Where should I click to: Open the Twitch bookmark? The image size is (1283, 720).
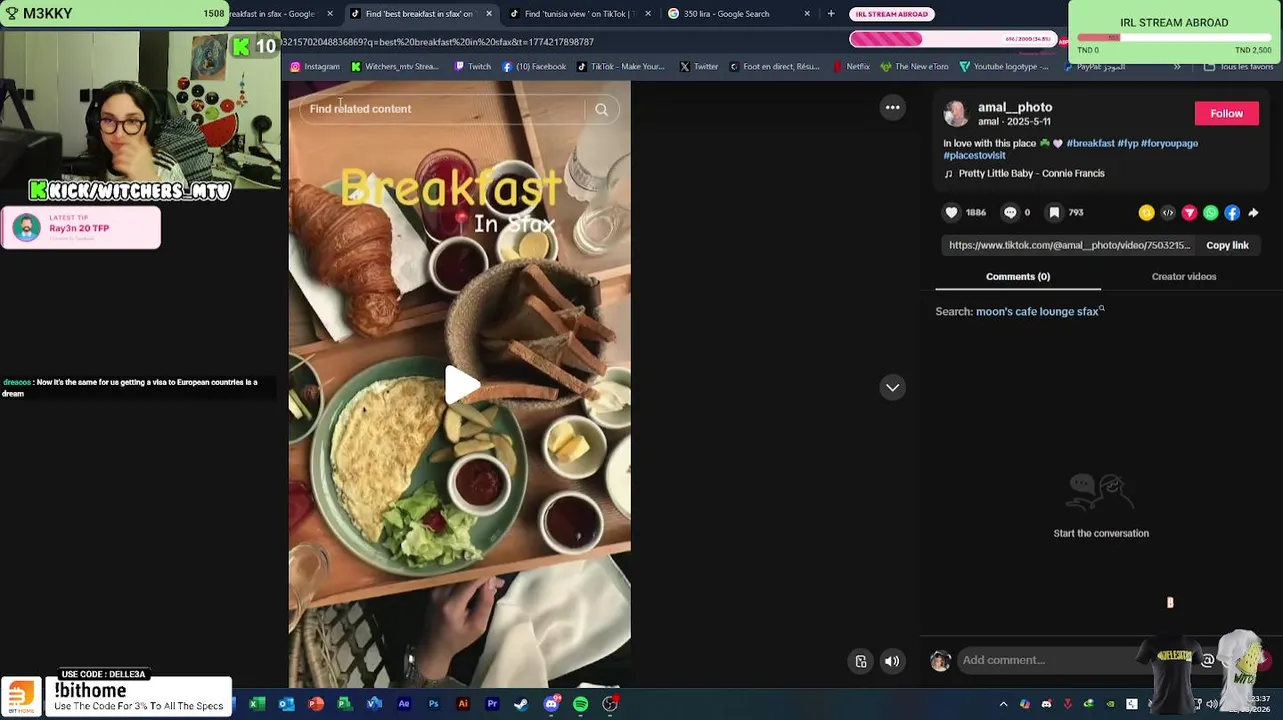coord(473,67)
